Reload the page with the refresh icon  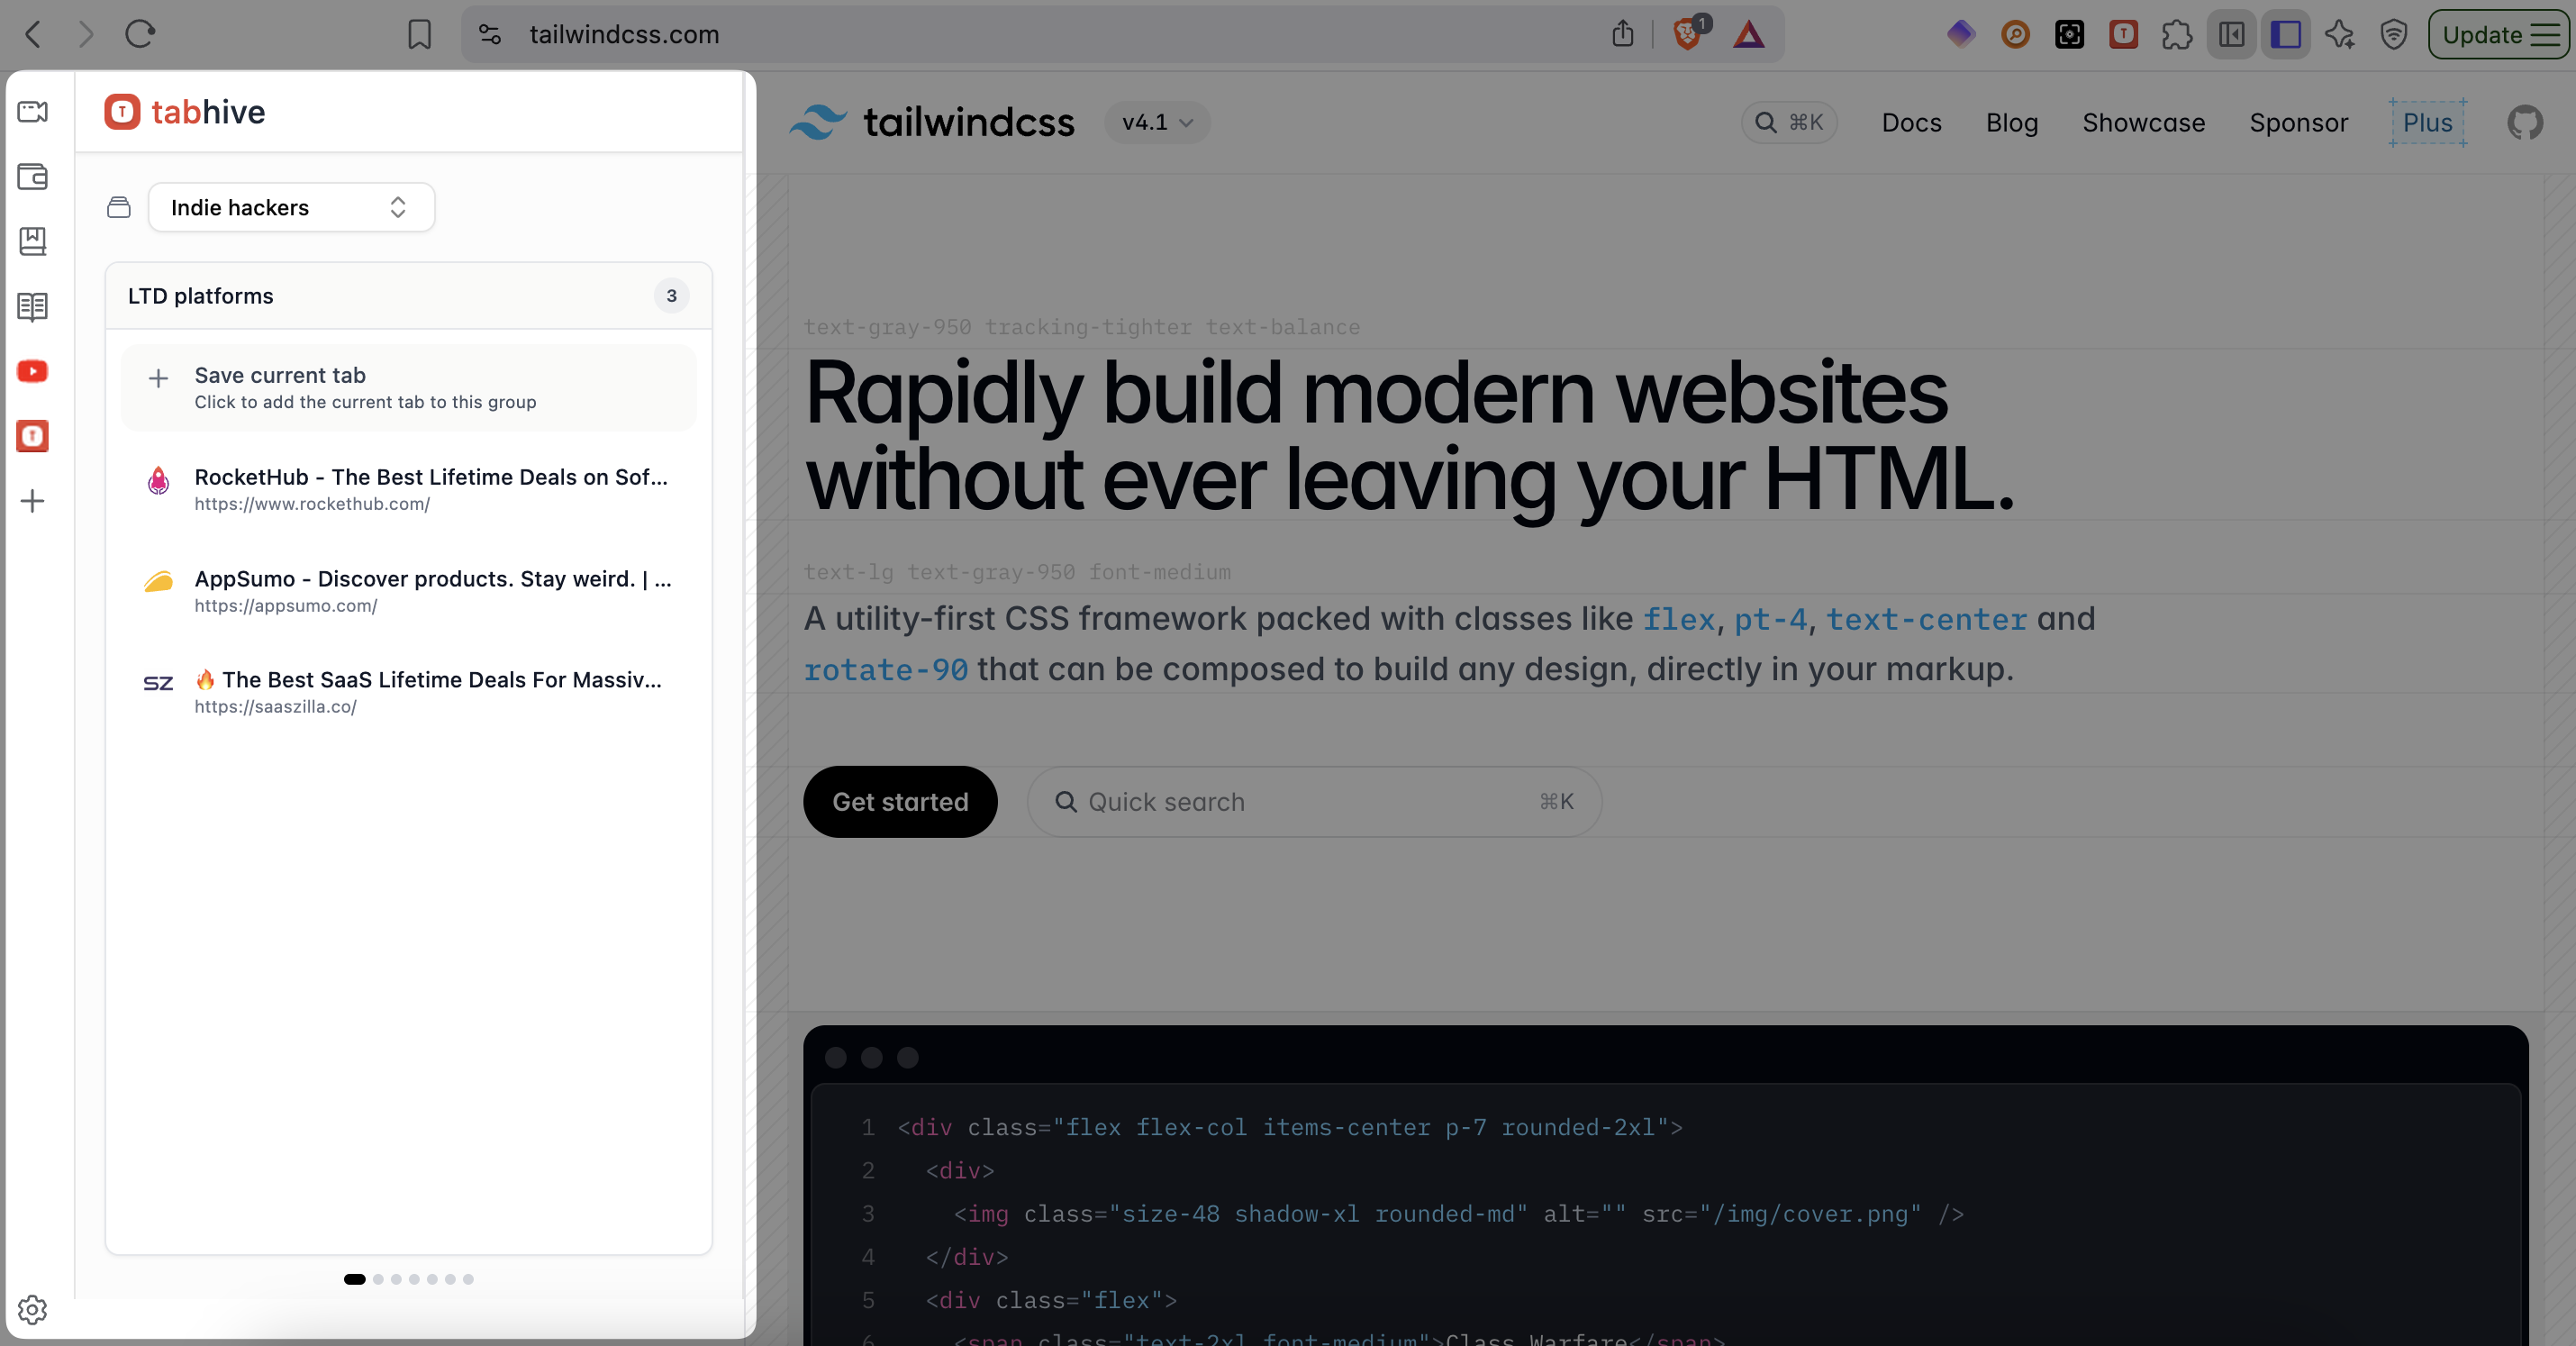140,34
